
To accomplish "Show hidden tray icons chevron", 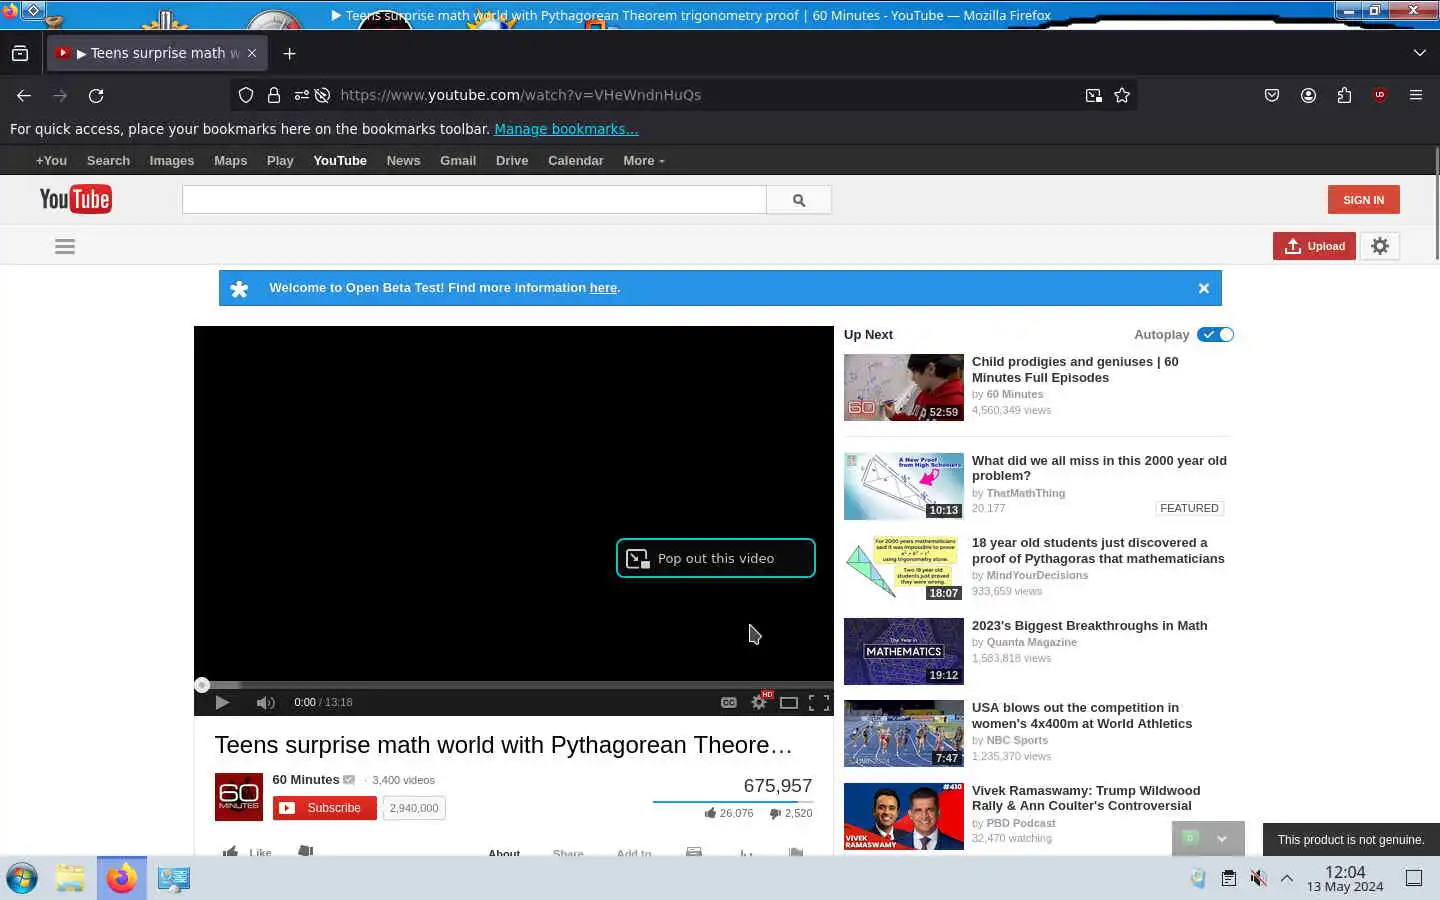I will [x=1287, y=878].
